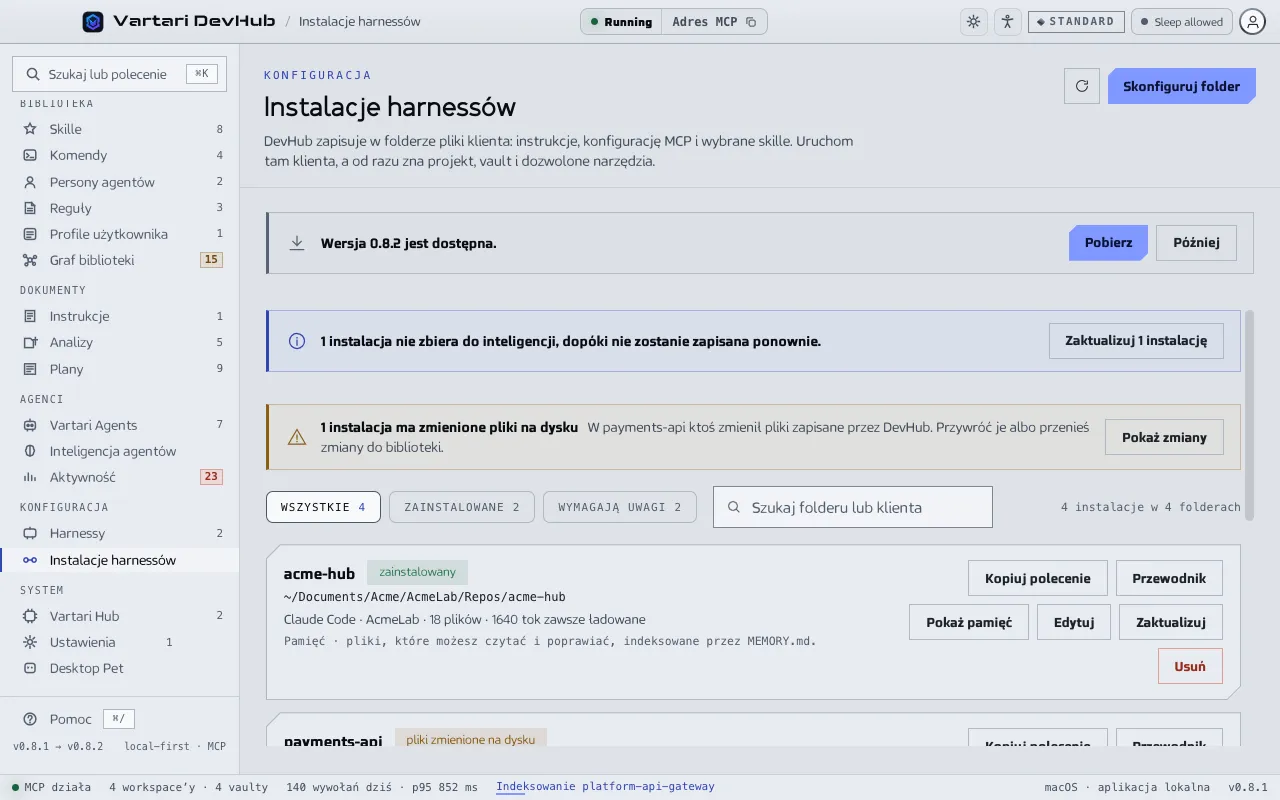This screenshot has height=800, width=1280.
Task: Open the accessibility figure icon
Action: pyautogui.click(x=1007, y=22)
